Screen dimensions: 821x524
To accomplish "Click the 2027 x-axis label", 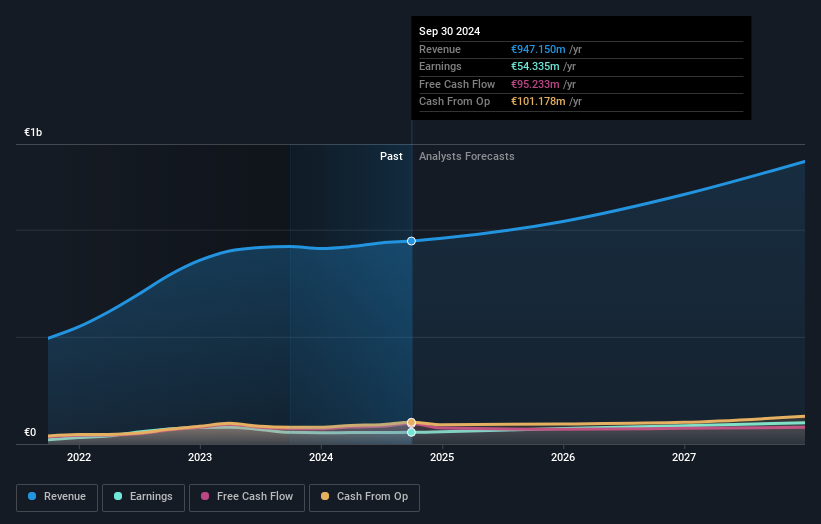I will coord(684,458).
